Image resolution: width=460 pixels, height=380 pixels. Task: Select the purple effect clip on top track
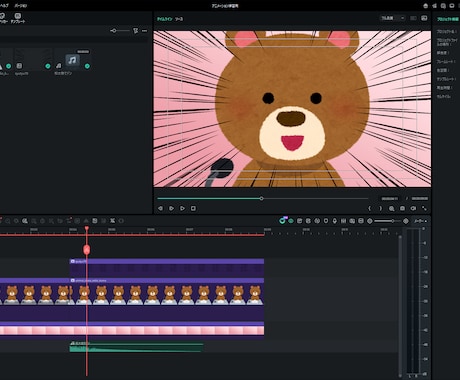[167, 267]
